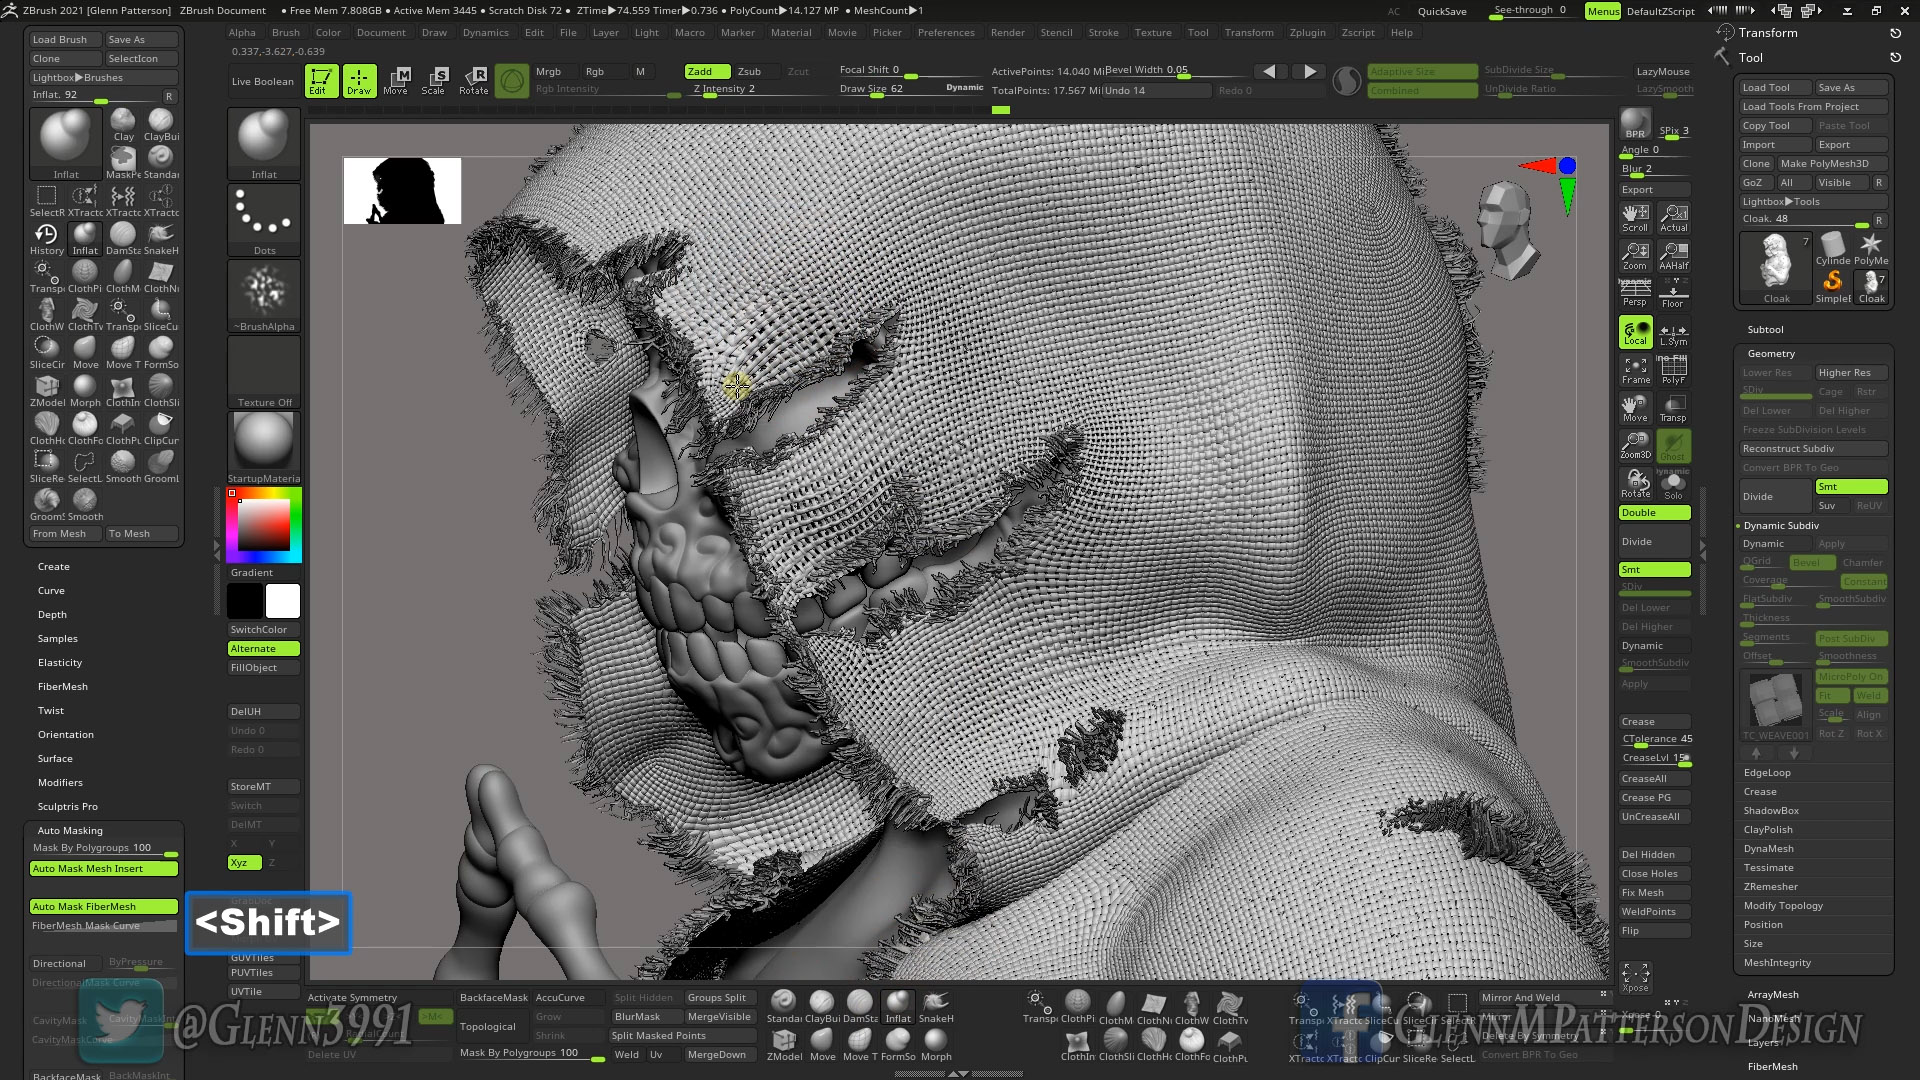This screenshot has width=1920, height=1080.
Task: Activate Symmetry in bottom toolbar
Action: (352, 997)
